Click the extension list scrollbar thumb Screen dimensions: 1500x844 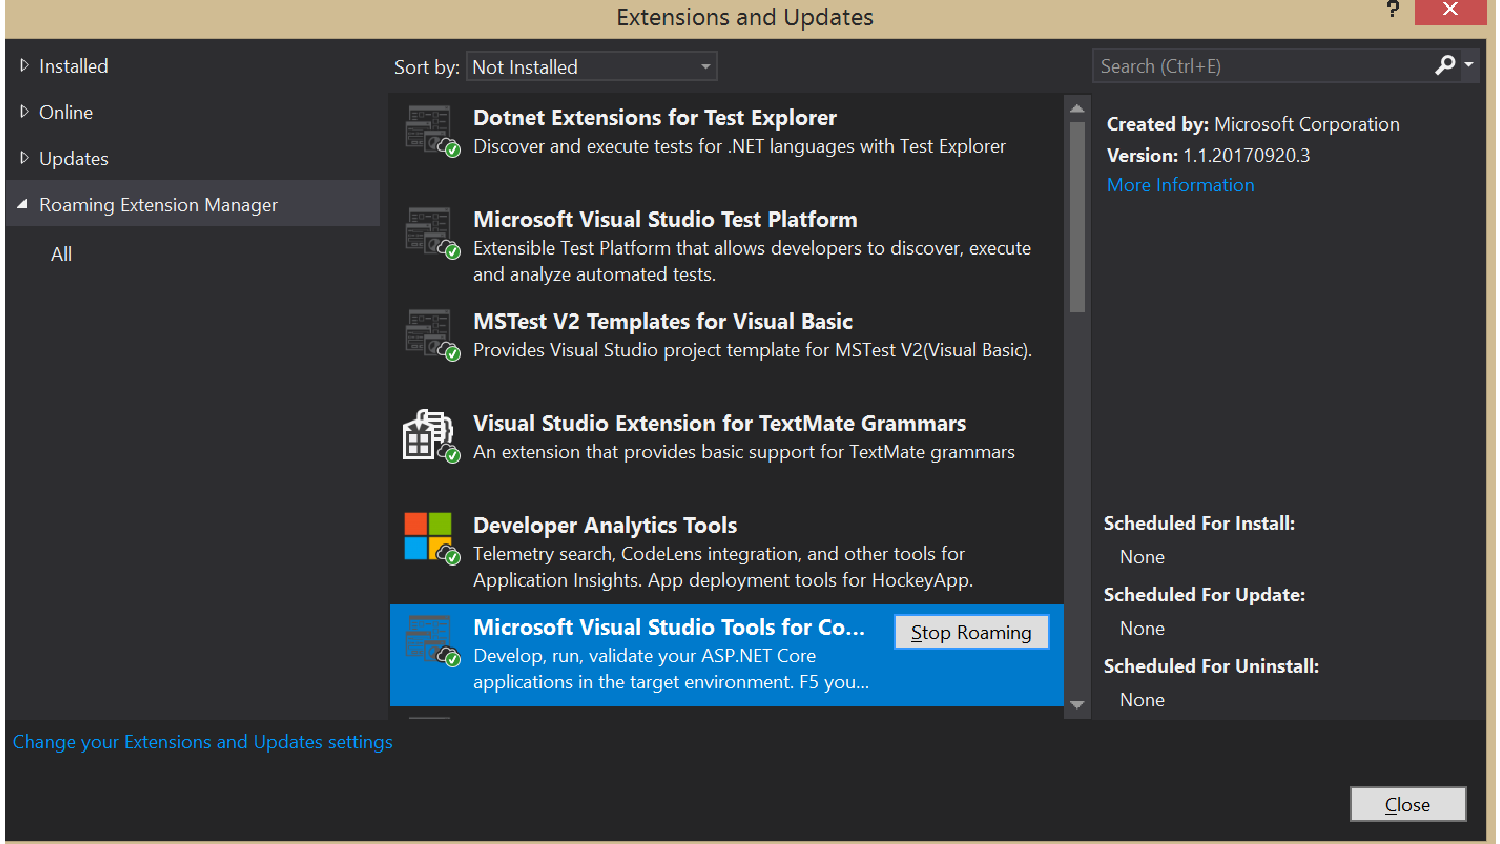click(x=1077, y=217)
